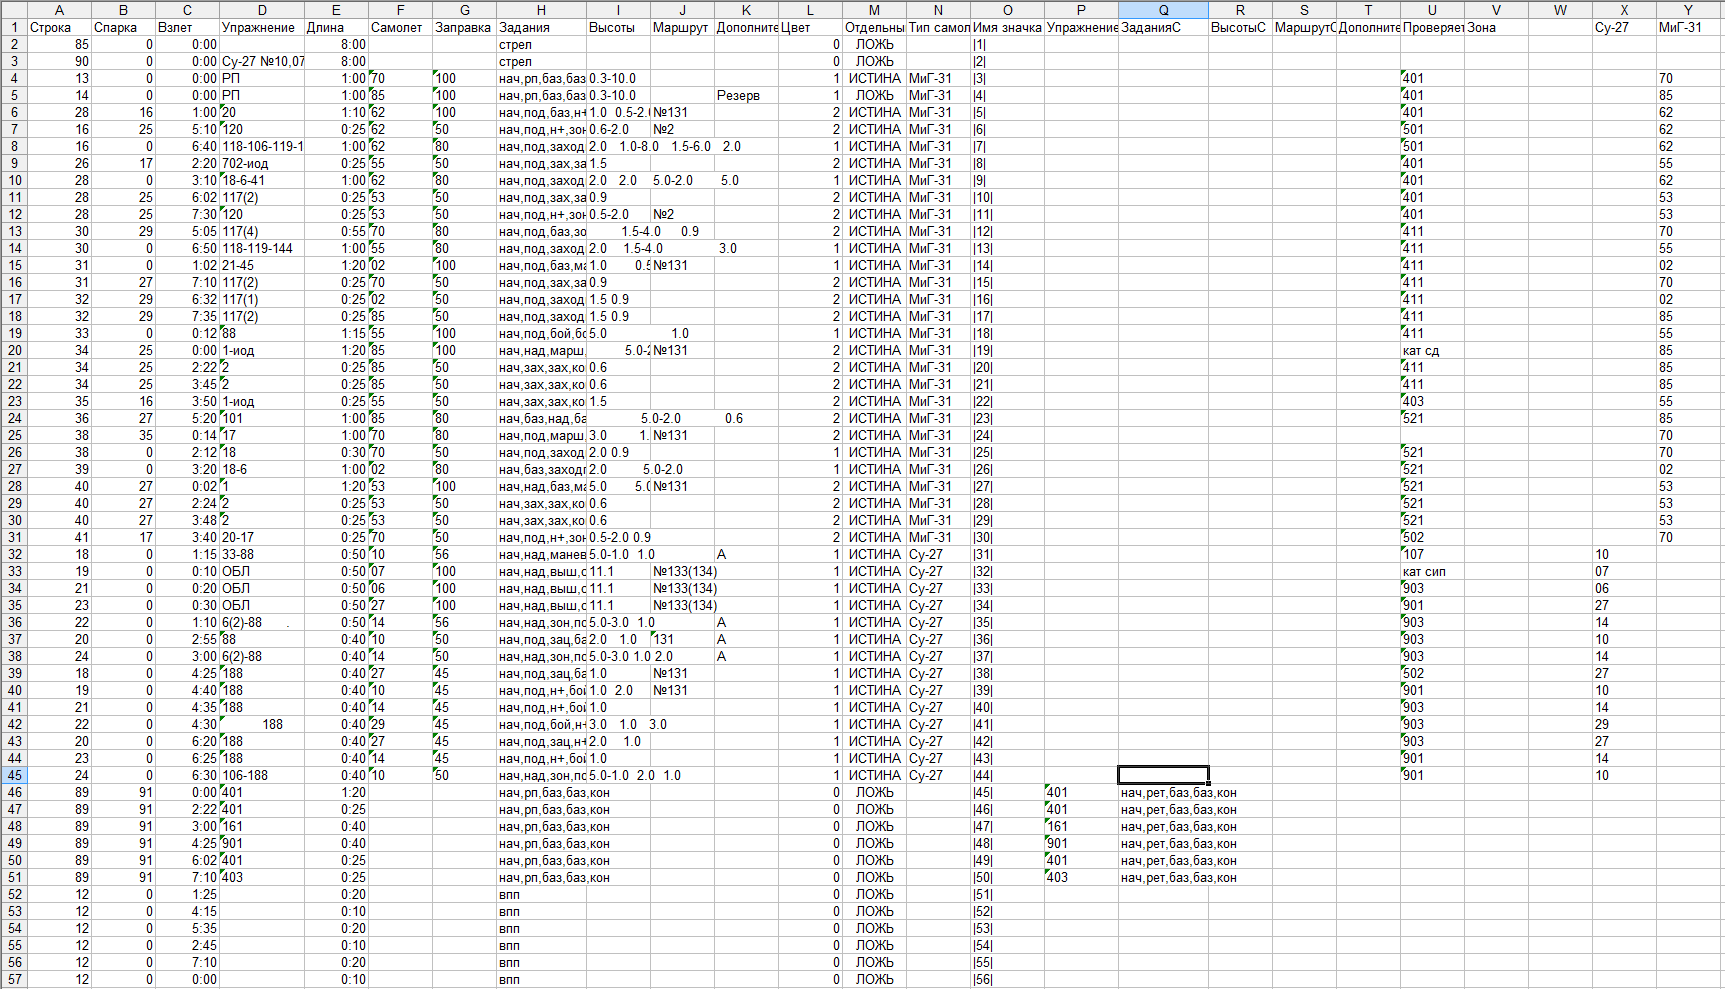Select column A header
This screenshot has width=1725, height=989.
[59, 10]
